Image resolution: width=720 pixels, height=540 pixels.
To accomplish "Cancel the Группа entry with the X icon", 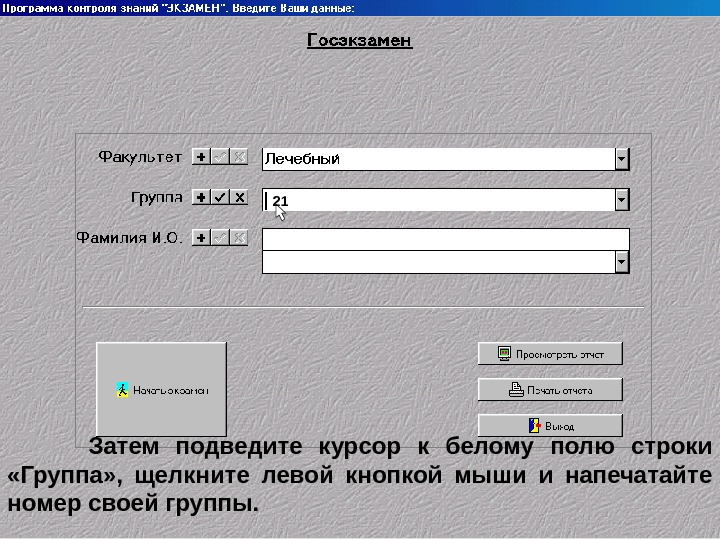I will coord(239,197).
